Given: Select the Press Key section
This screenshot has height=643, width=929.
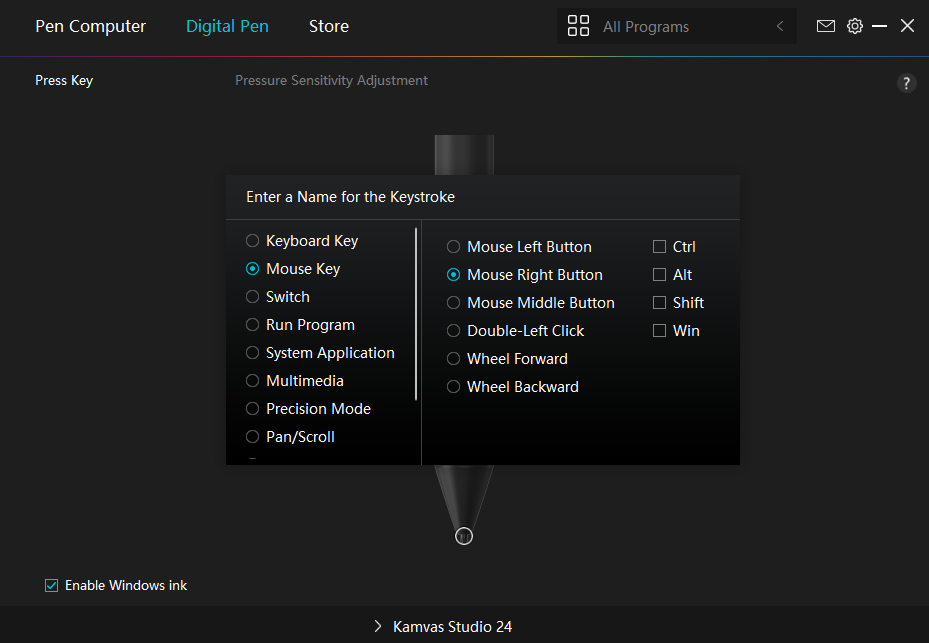Looking at the screenshot, I should click(64, 80).
